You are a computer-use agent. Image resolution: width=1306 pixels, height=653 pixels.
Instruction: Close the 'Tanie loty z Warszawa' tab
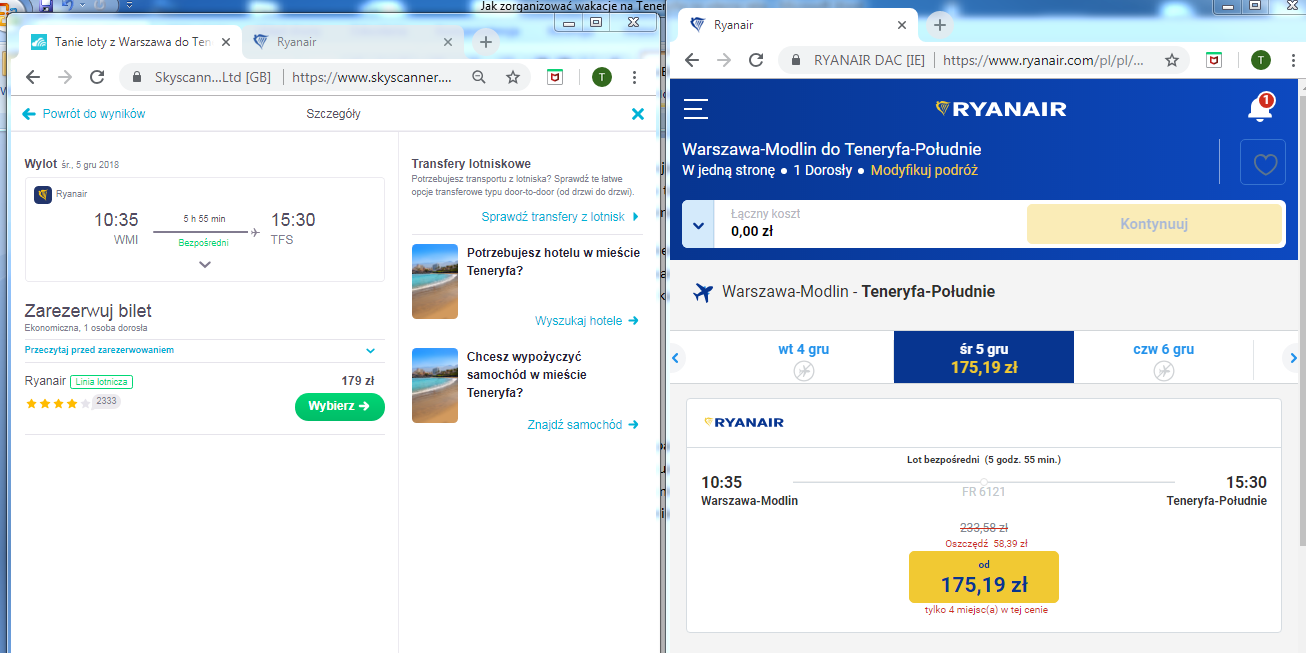[226, 42]
